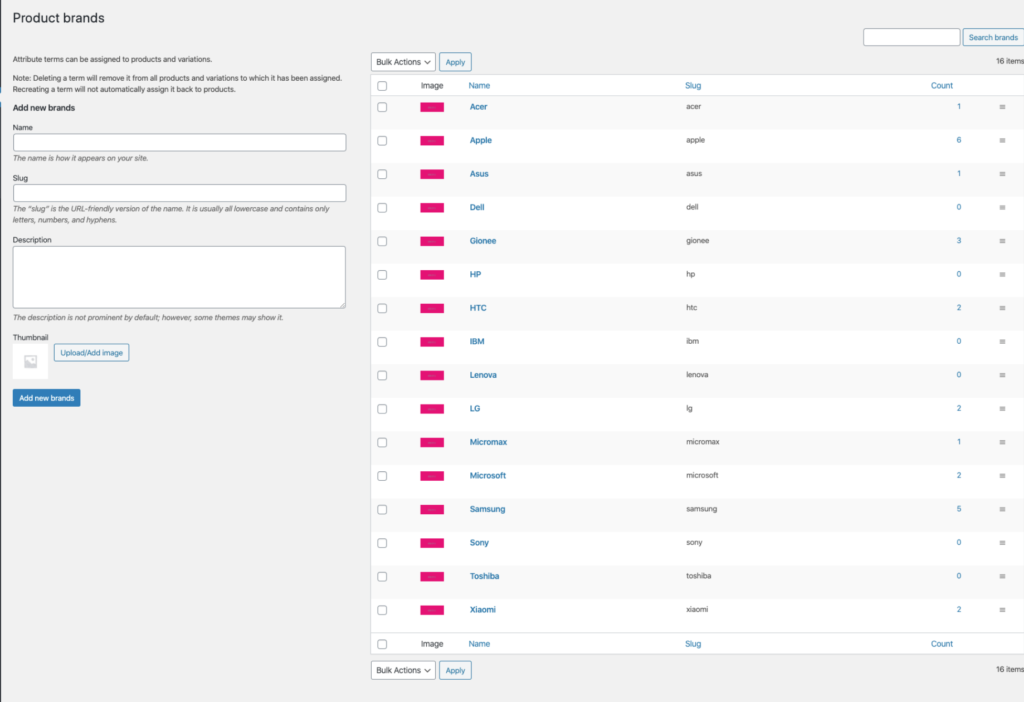Check the Toshiba row checkbox
Viewport: 1024px width, 702px height.
(382, 577)
